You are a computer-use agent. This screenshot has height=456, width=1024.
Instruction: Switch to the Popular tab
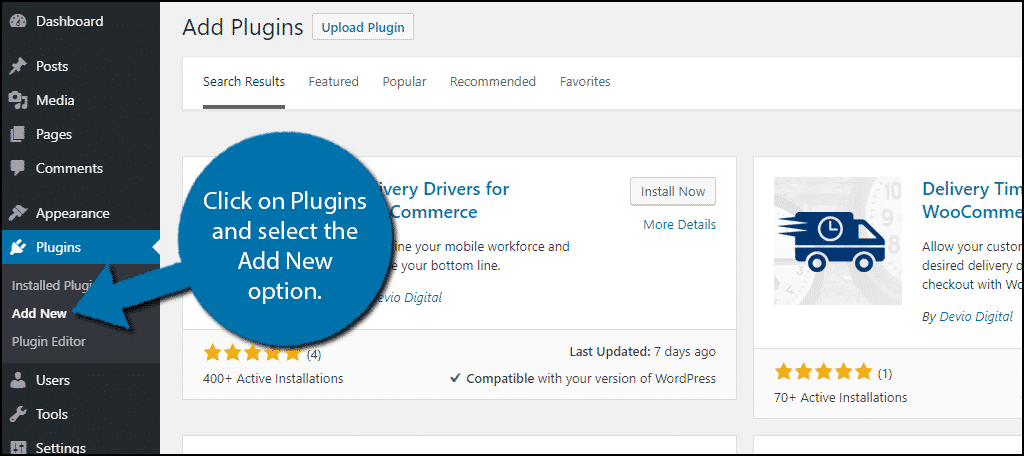click(404, 82)
